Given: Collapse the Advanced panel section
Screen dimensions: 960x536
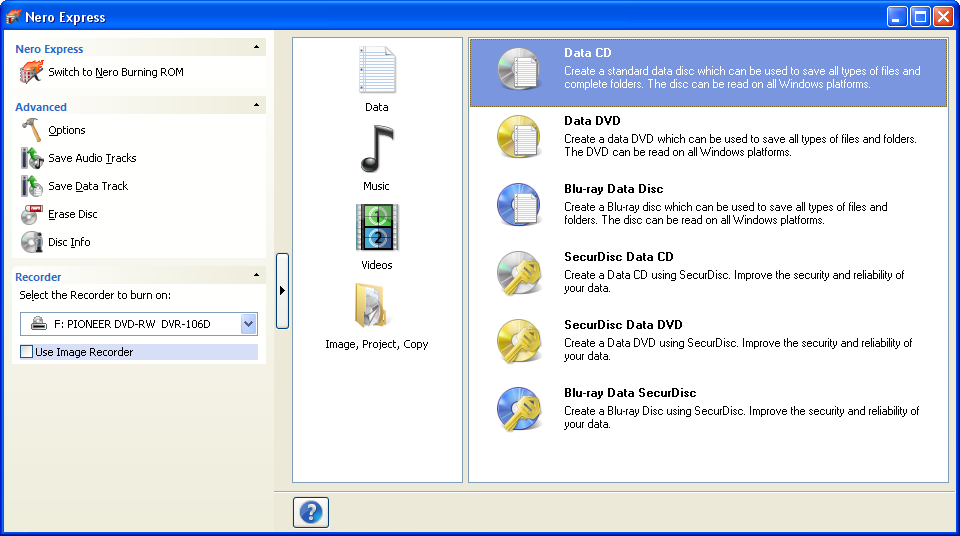Looking at the screenshot, I should pos(257,105).
